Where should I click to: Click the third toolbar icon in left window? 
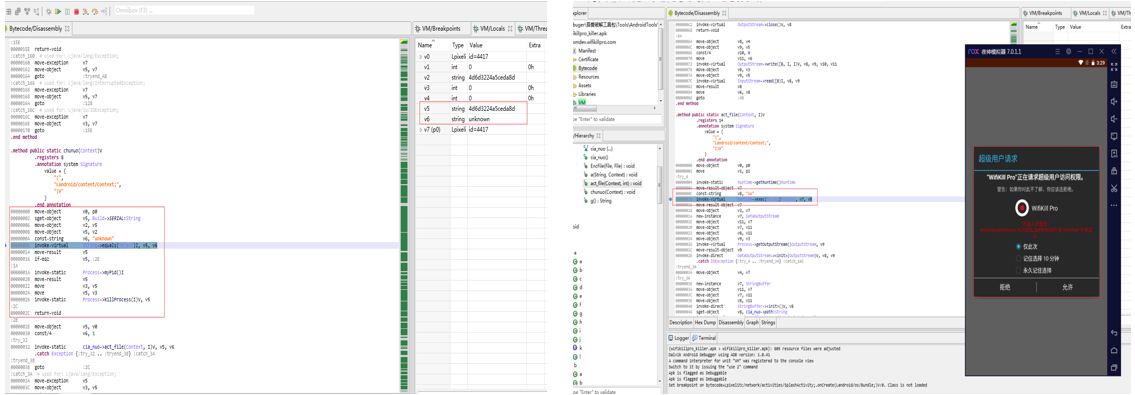click(27, 12)
